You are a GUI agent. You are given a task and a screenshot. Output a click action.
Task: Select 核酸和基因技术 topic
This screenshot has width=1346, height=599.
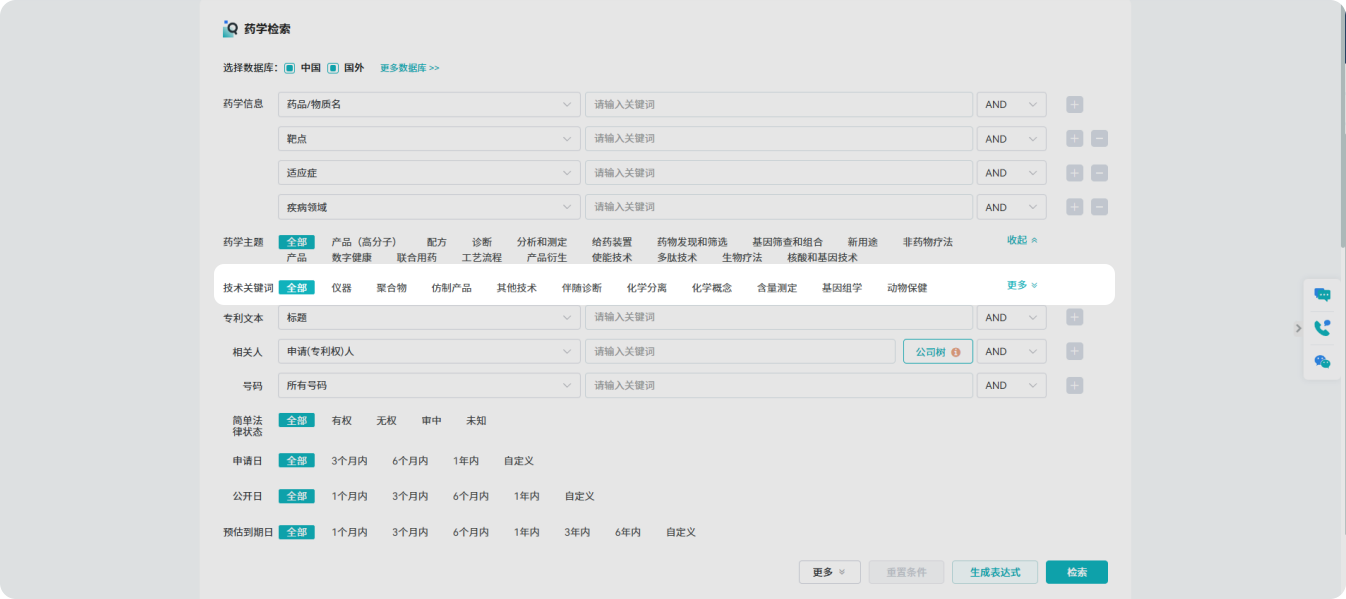click(x=822, y=257)
